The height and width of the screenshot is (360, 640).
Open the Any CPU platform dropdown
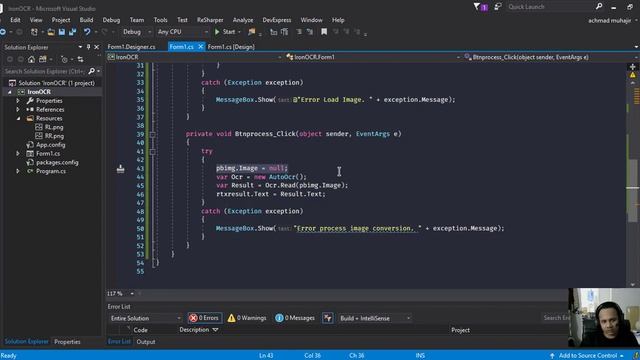pyautogui.click(x=182, y=32)
